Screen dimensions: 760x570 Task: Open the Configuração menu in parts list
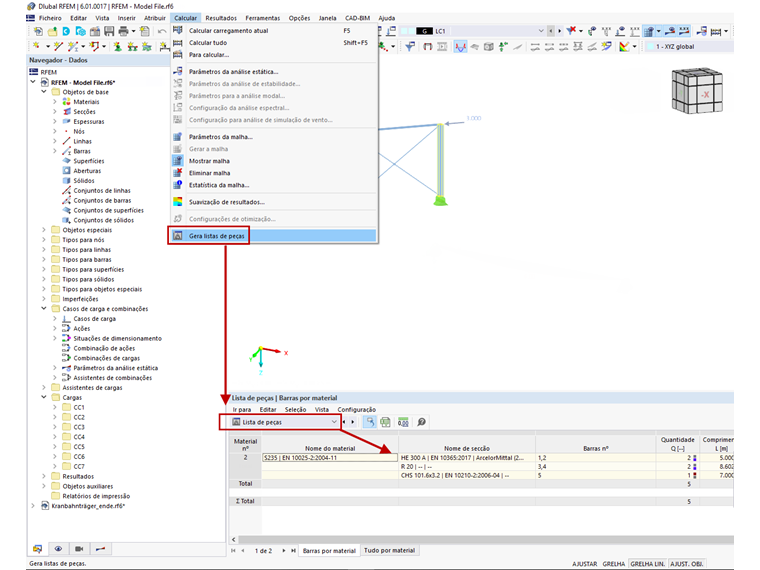pos(356,410)
